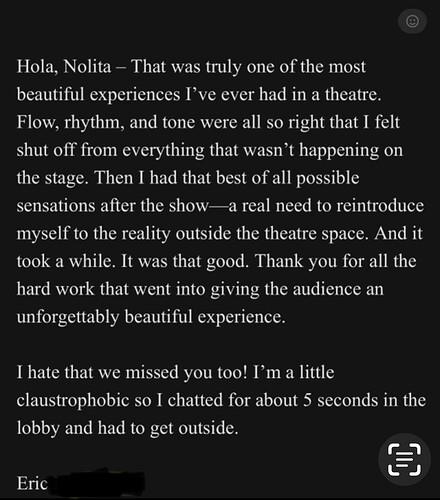Viewport: 440px width, 500px height.
Task: Click the greeting "Hola, Nolita"
Action: pyautogui.click(x=64, y=67)
